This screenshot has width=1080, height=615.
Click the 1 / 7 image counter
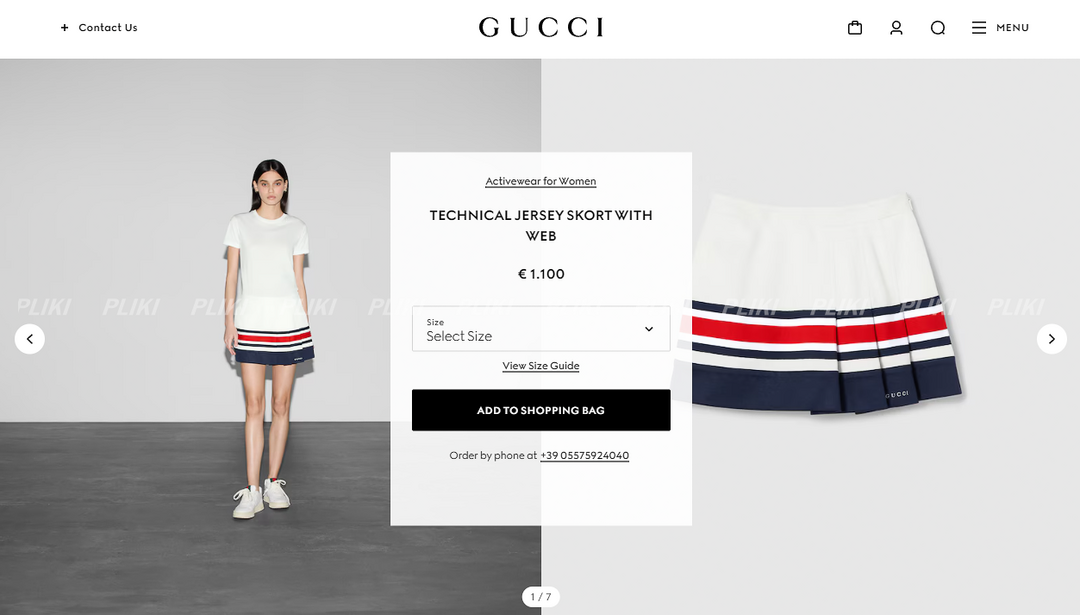click(x=541, y=596)
